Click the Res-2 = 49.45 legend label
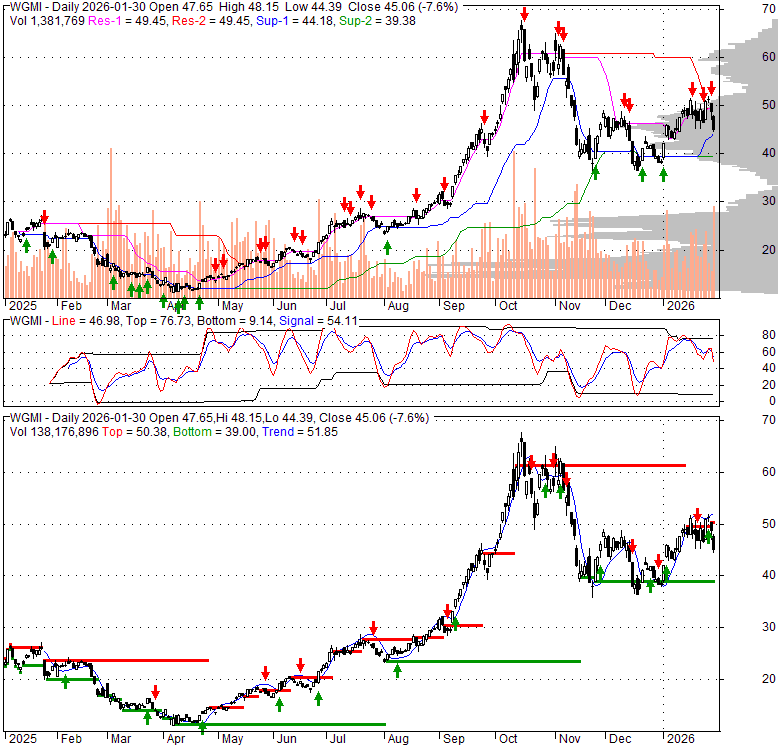The width and height of the screenshot is (780, 745). point(211,21)
